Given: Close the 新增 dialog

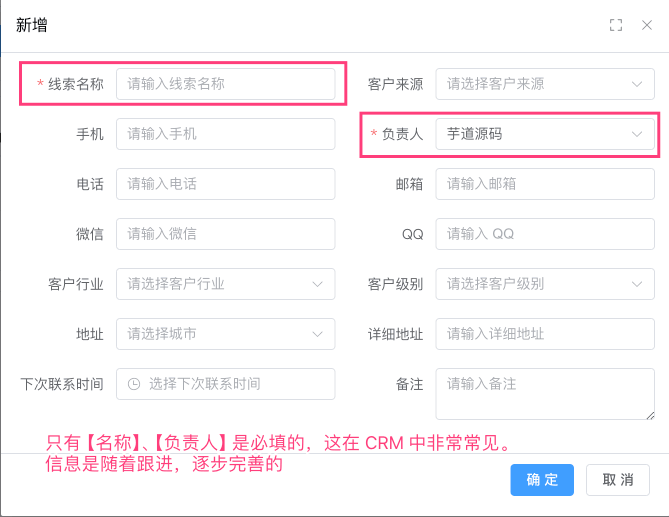Looking at the screenshot, I should point(646,25).
